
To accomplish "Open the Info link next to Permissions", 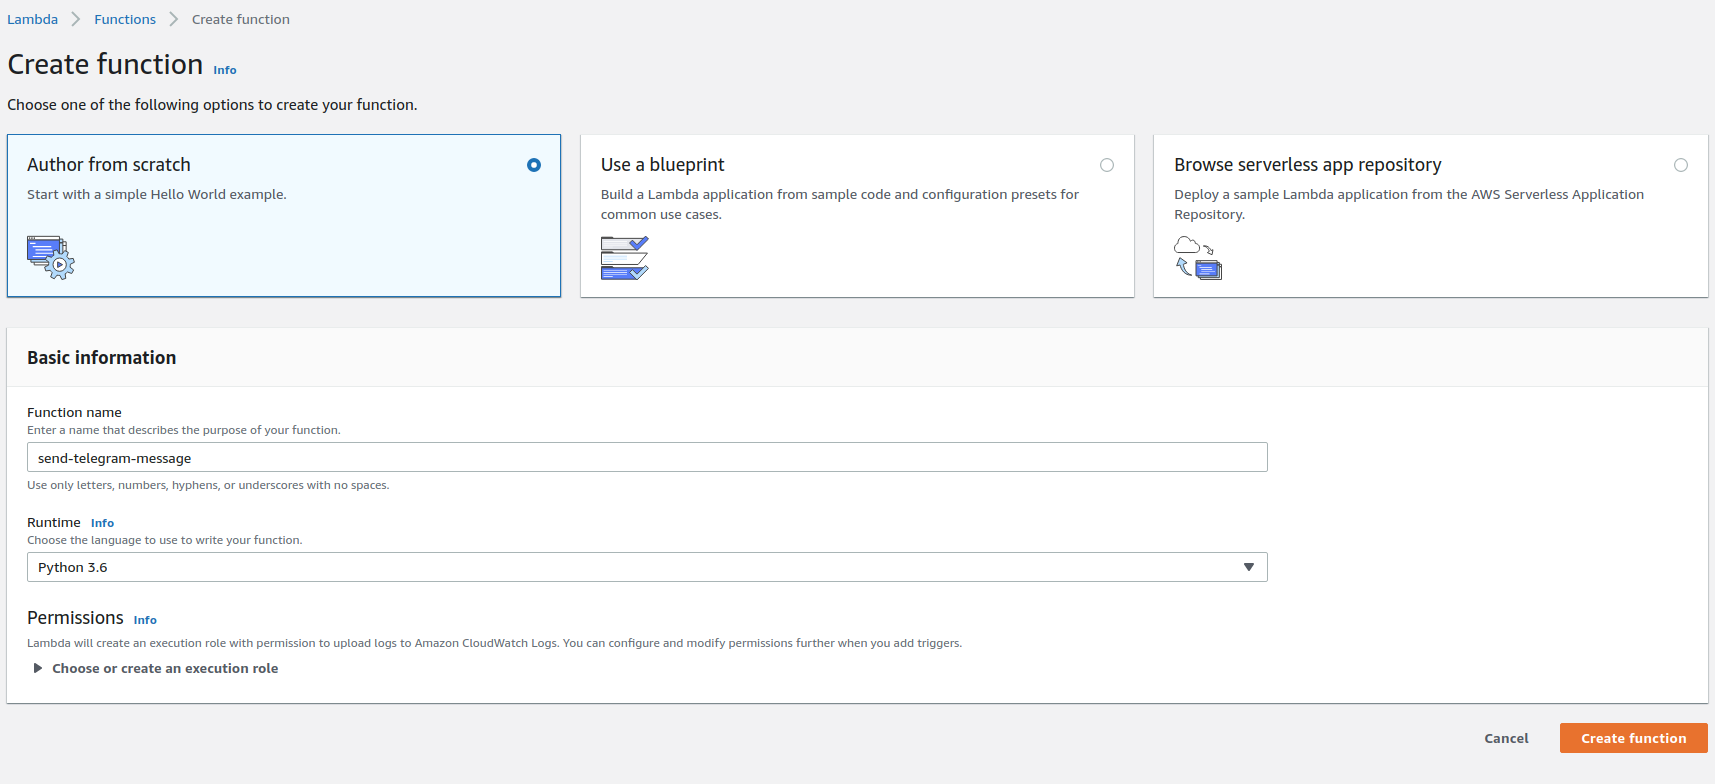I will (x=145, y=620).
